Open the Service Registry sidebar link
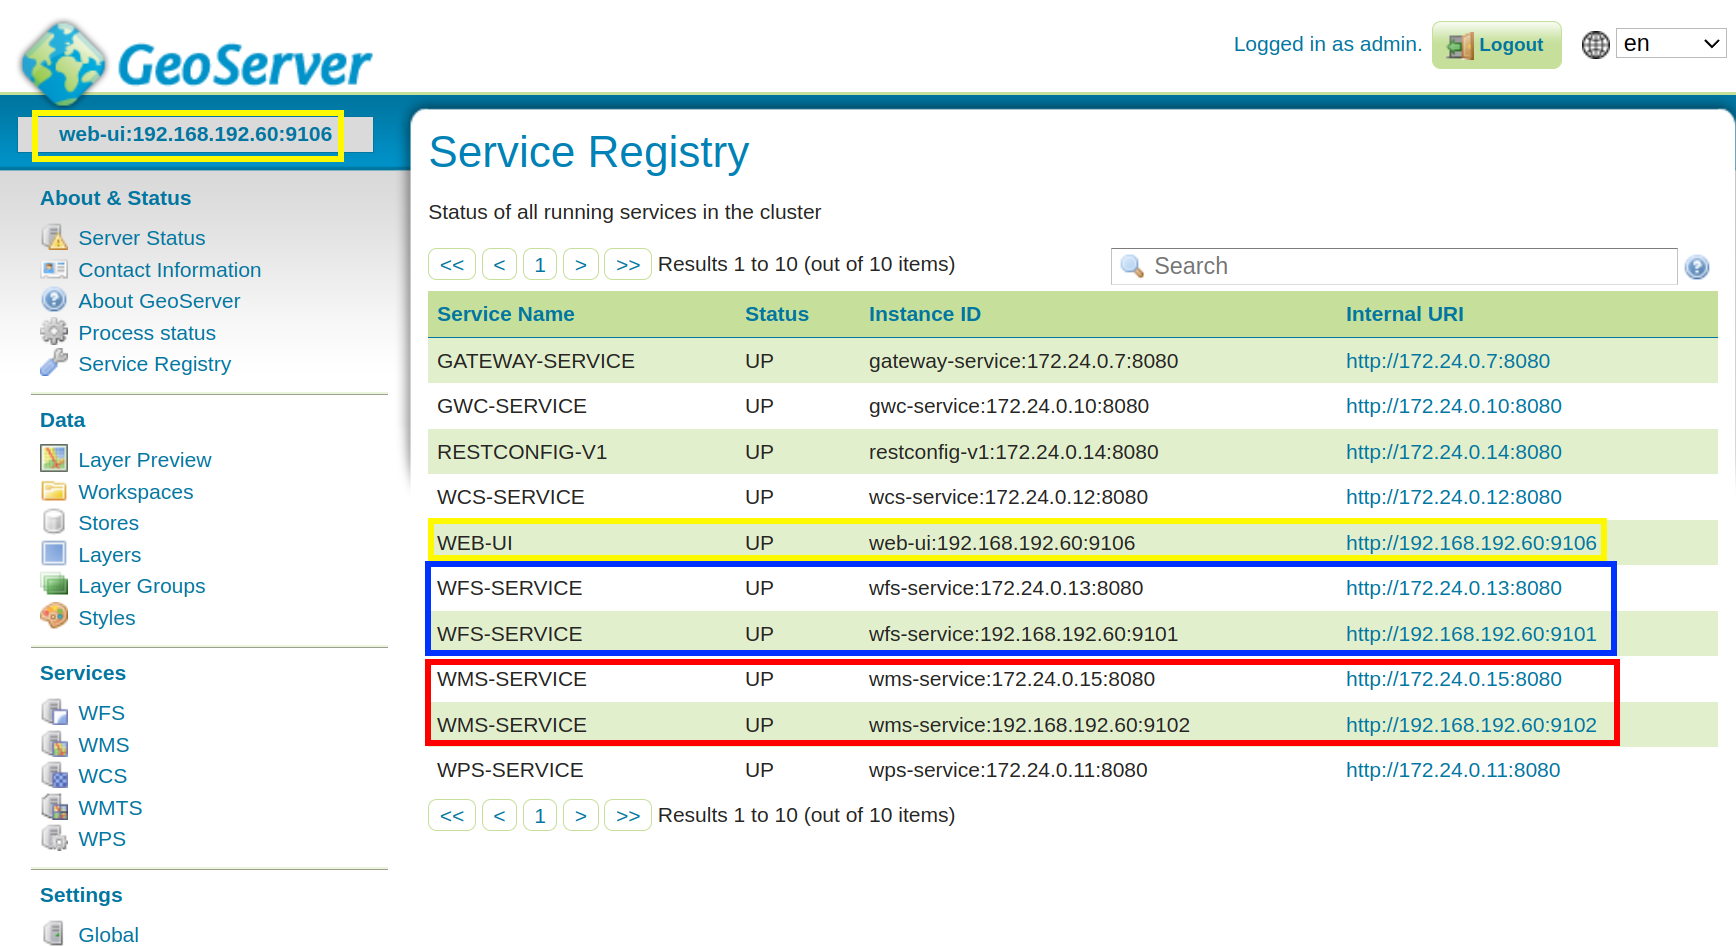The height and width of the screenshot is (947, 1736). coord(155,364)
